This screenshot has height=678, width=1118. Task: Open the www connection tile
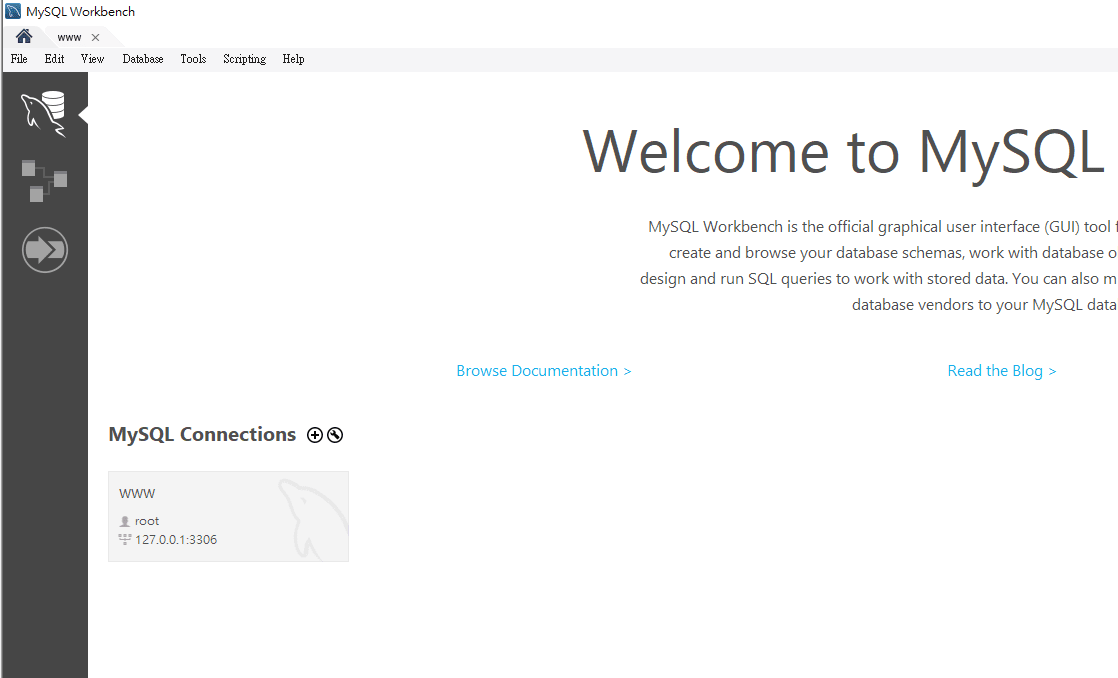[x=228, y=516]
